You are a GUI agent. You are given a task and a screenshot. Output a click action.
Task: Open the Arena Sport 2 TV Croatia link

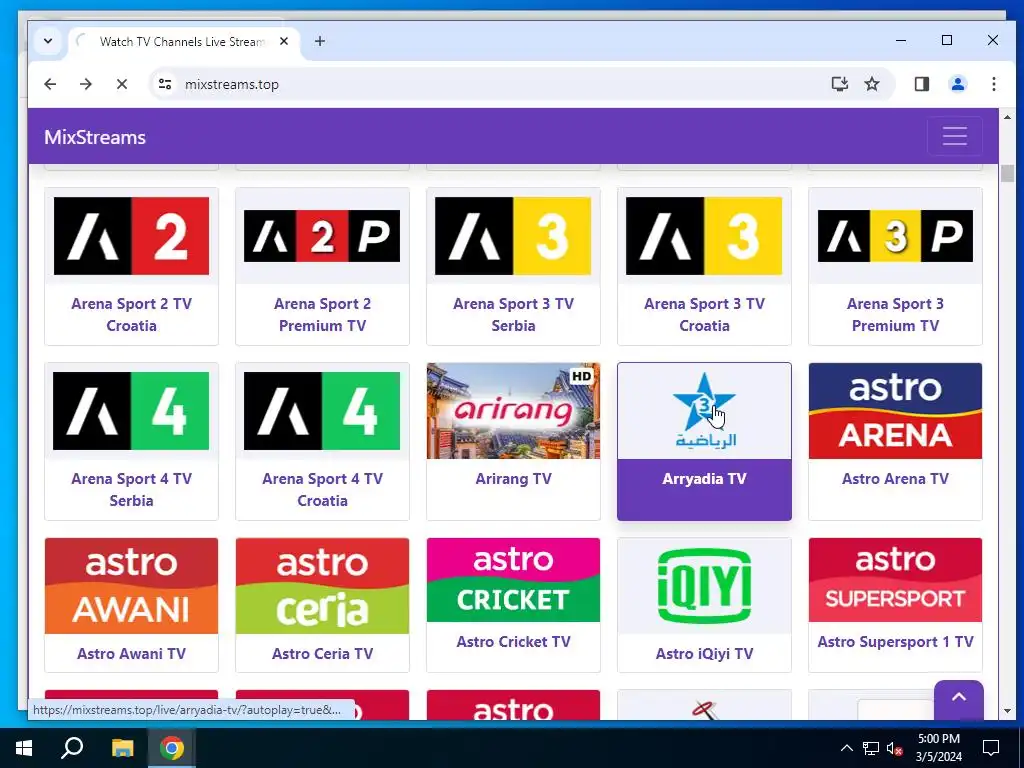pyautogui.click(x=131, y=315)
